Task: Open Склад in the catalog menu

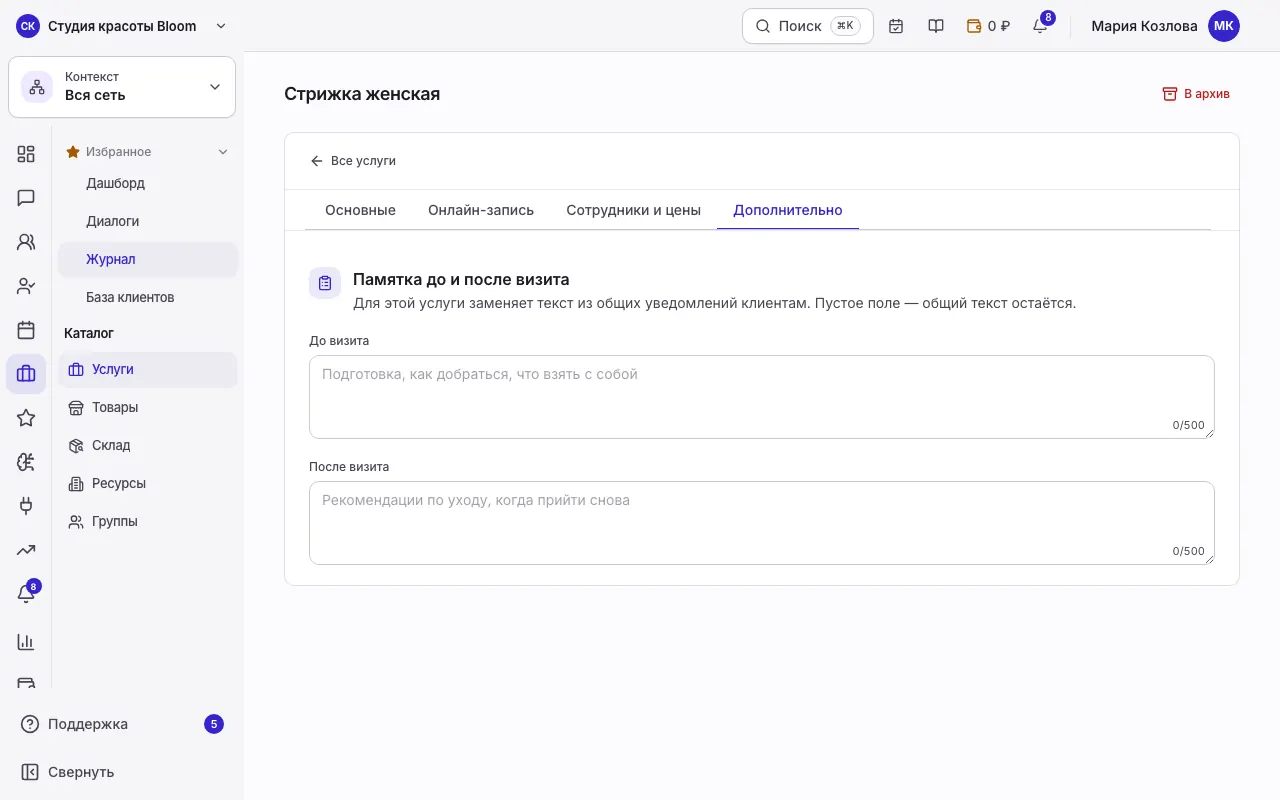Action: coord(148,445)
